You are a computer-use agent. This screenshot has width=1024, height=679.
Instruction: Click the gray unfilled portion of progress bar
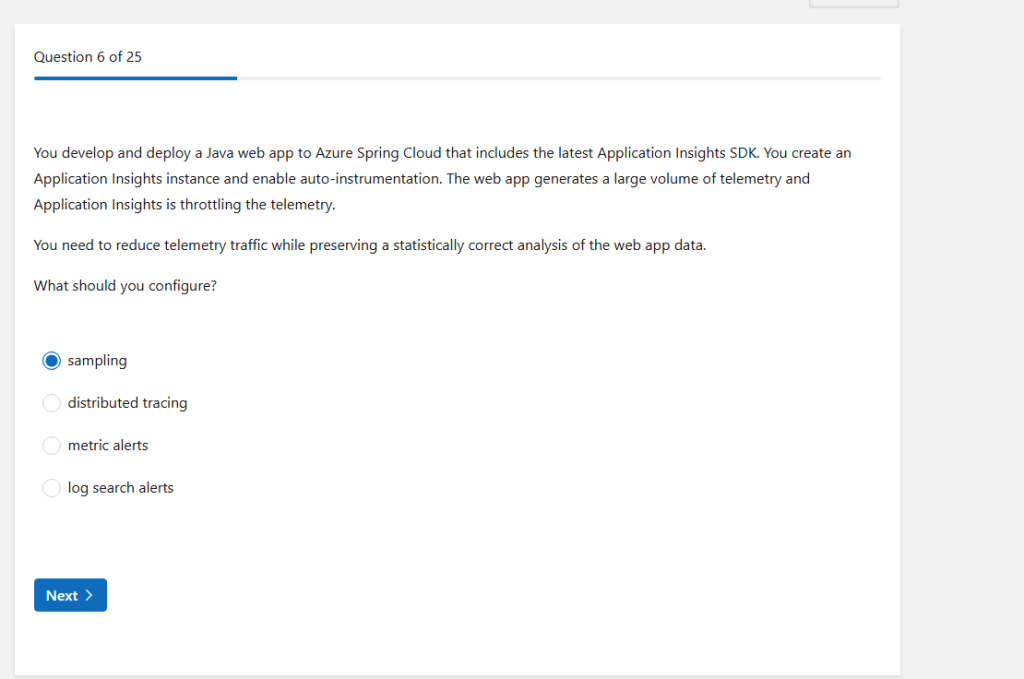click(x=558, y=78)
